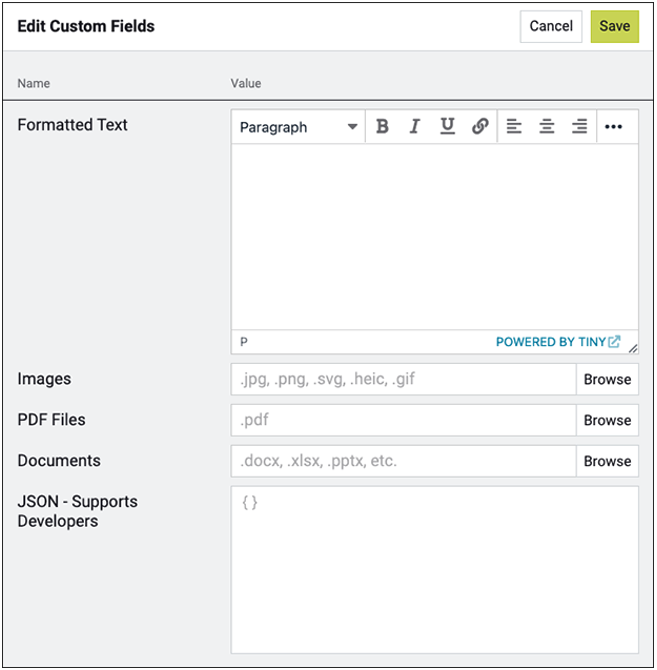Toggle bold formatting in editor toolbar

point(382,127)
